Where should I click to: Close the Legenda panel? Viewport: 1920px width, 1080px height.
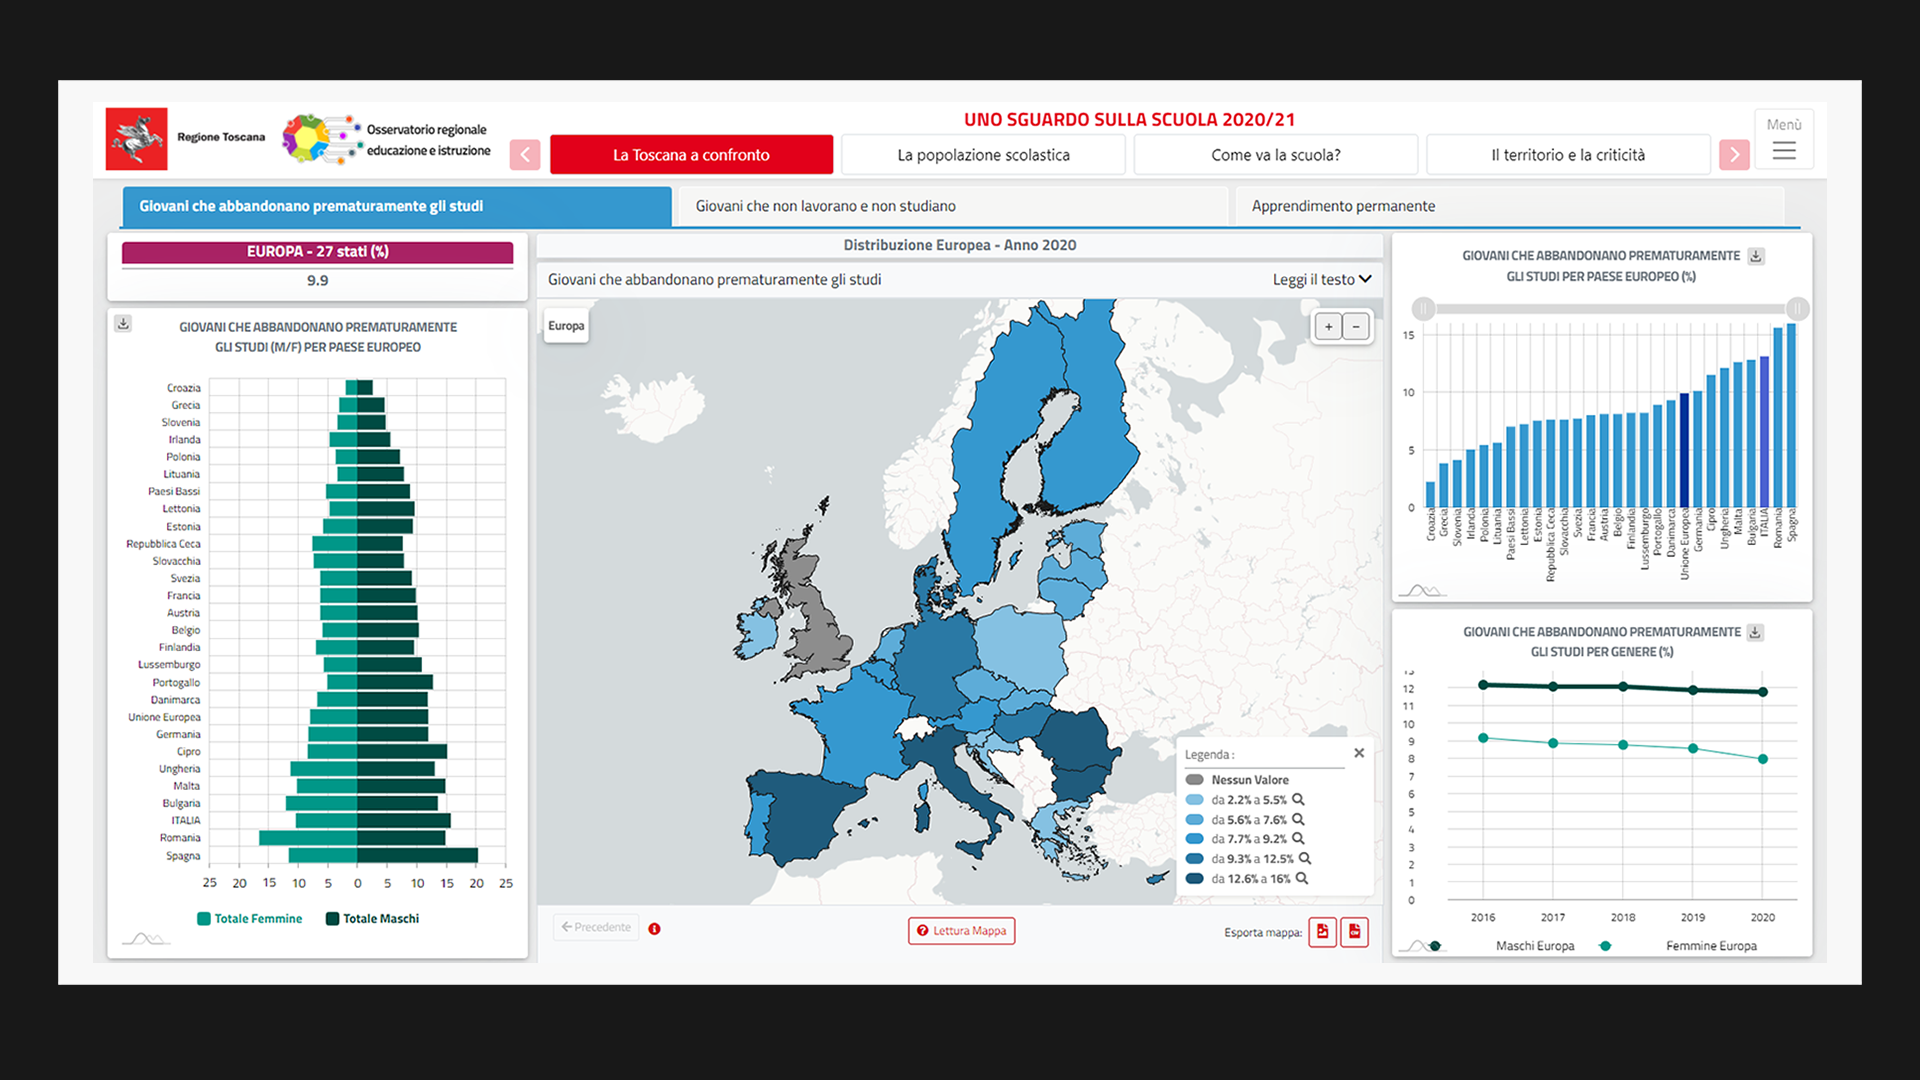(1359, 753)
